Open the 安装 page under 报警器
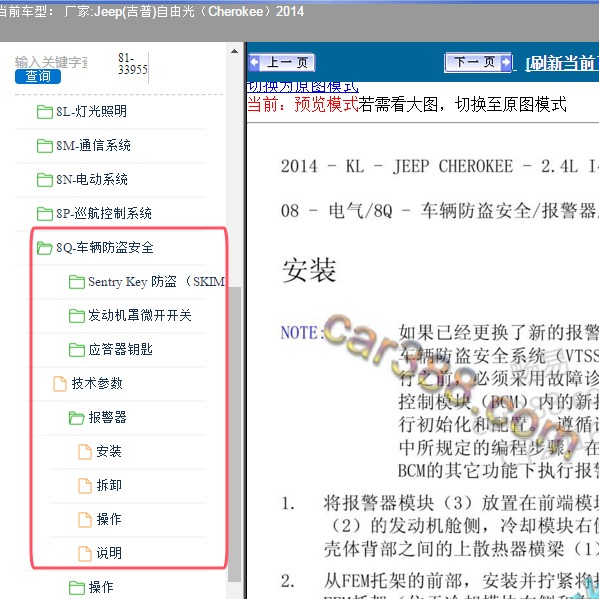Screen dimensions: 599x599 coord(109,451)
